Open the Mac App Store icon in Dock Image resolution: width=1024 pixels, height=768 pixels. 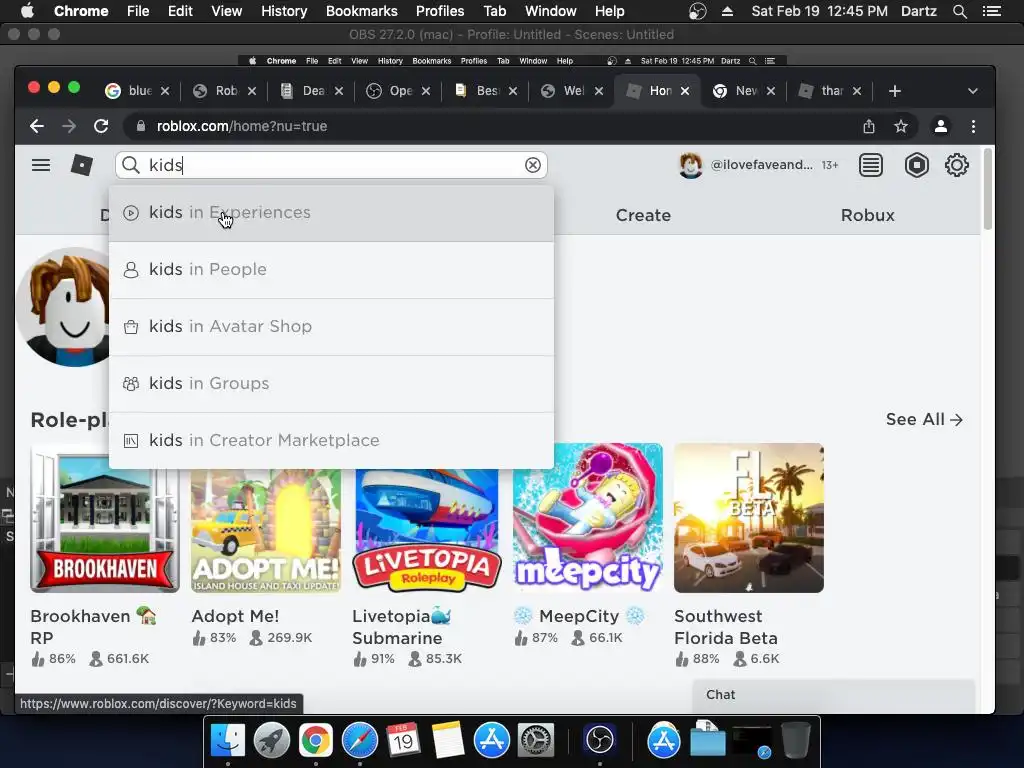[492, 741]
